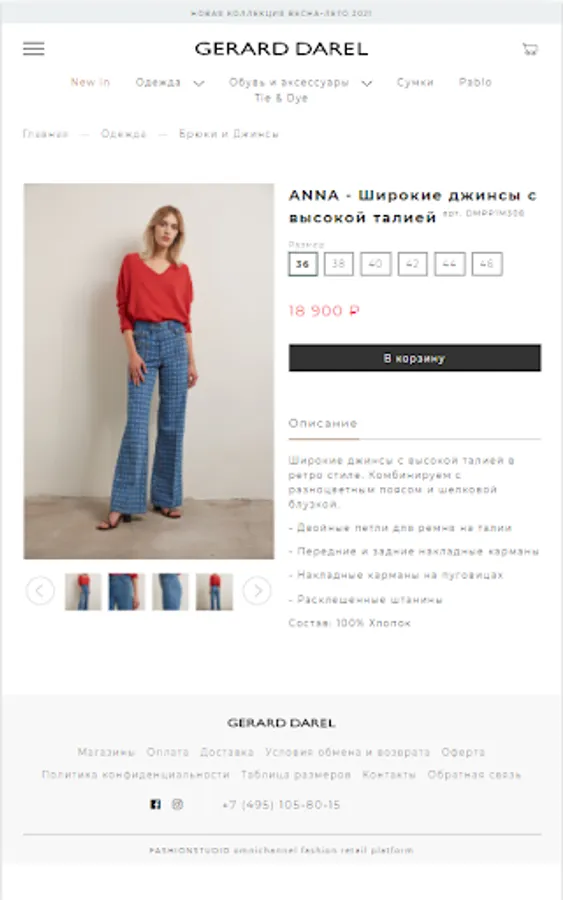Visit the Facebook page
This screenshot has height=900, width=563.
155,804
